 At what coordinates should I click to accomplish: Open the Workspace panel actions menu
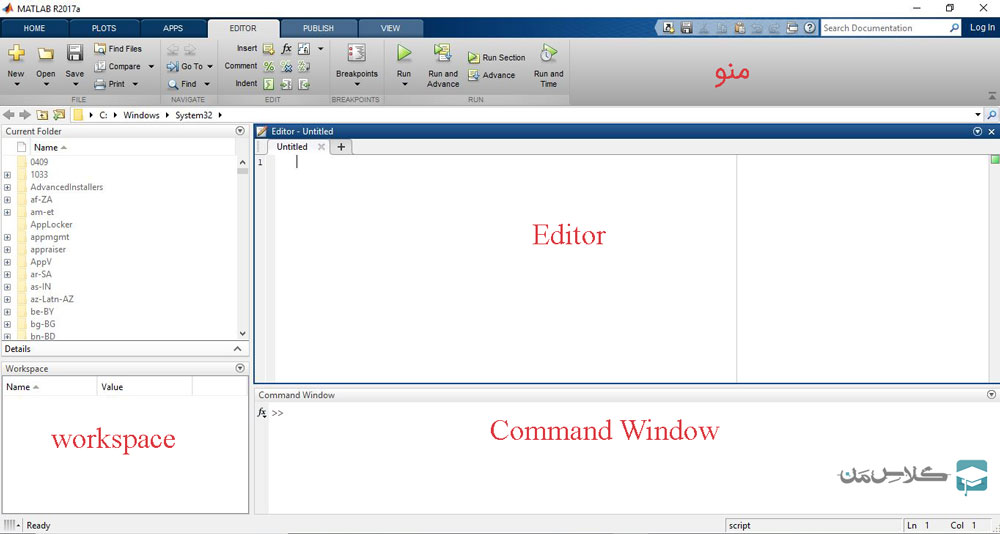coord(240,368)
